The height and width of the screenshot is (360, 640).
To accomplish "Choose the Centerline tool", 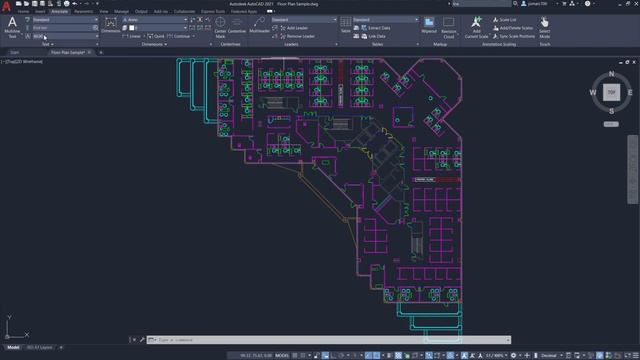I will click(237, 25).
